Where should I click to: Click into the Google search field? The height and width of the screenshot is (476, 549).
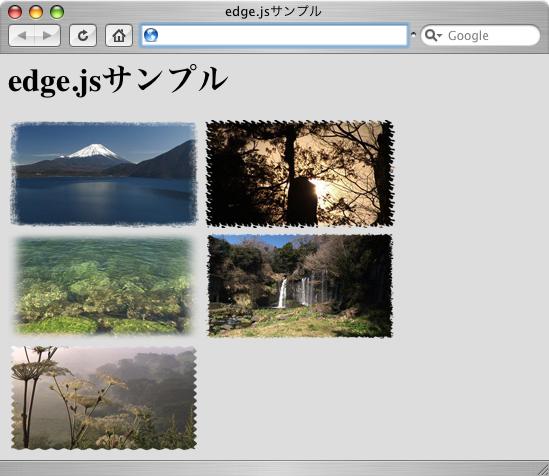point(480,35)
